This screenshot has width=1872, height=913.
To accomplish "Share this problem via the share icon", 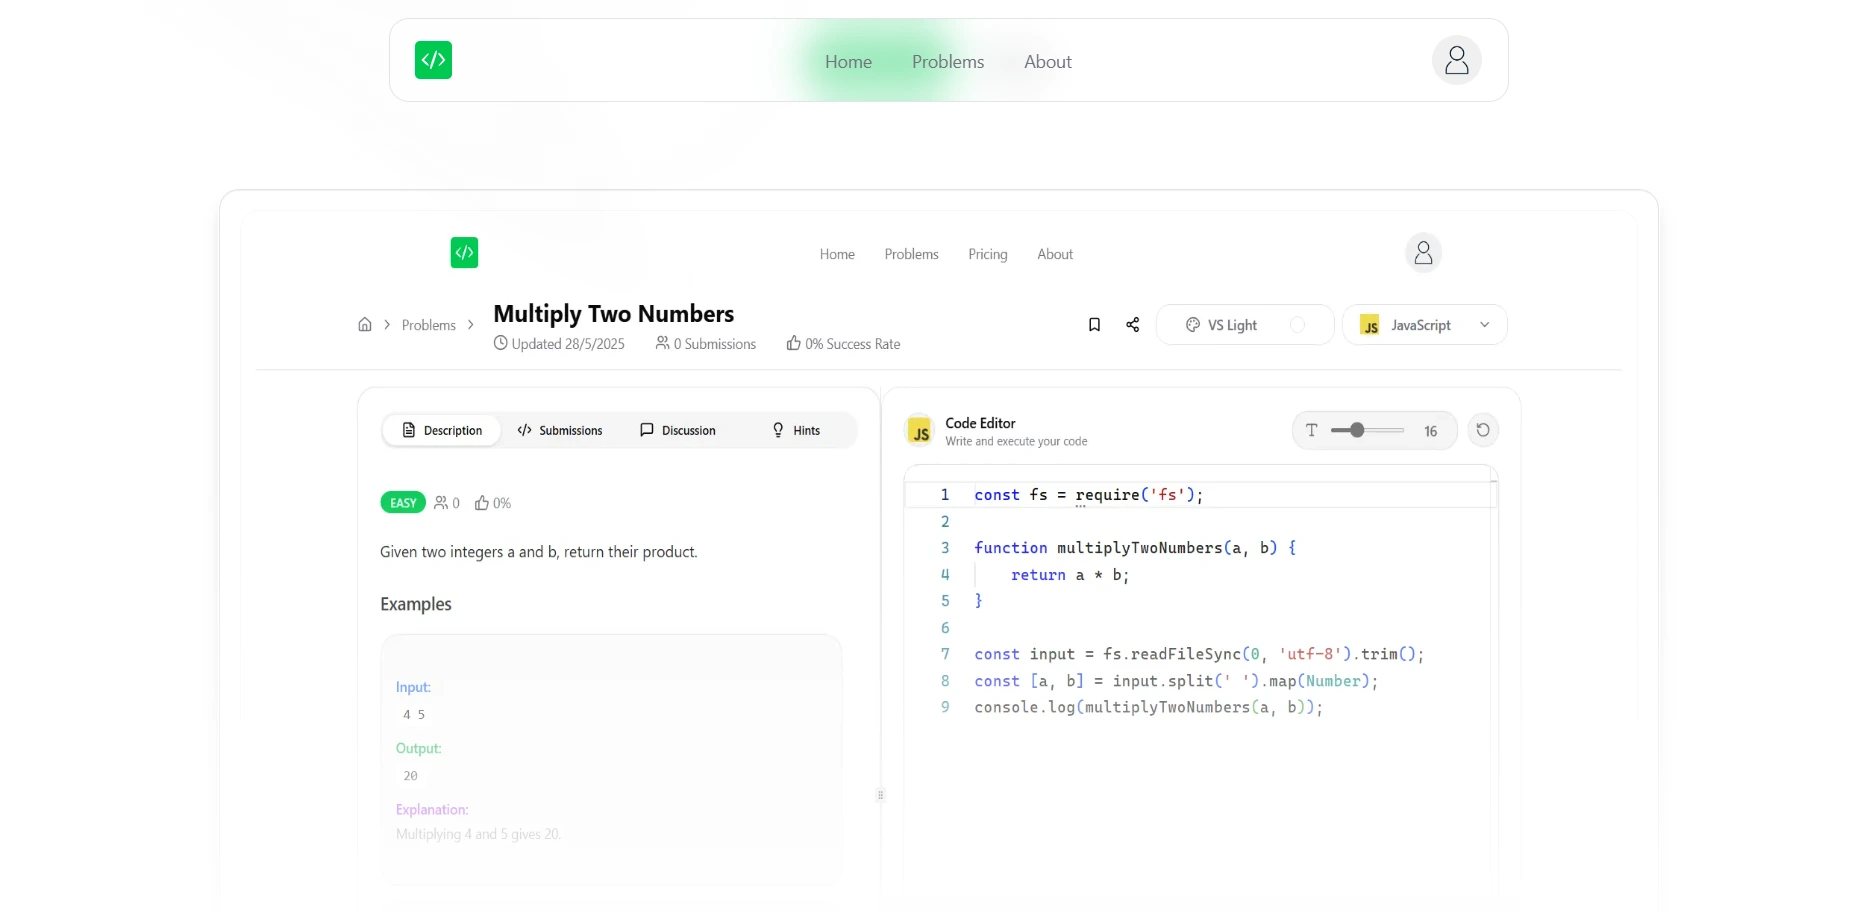I will 1132,325.
